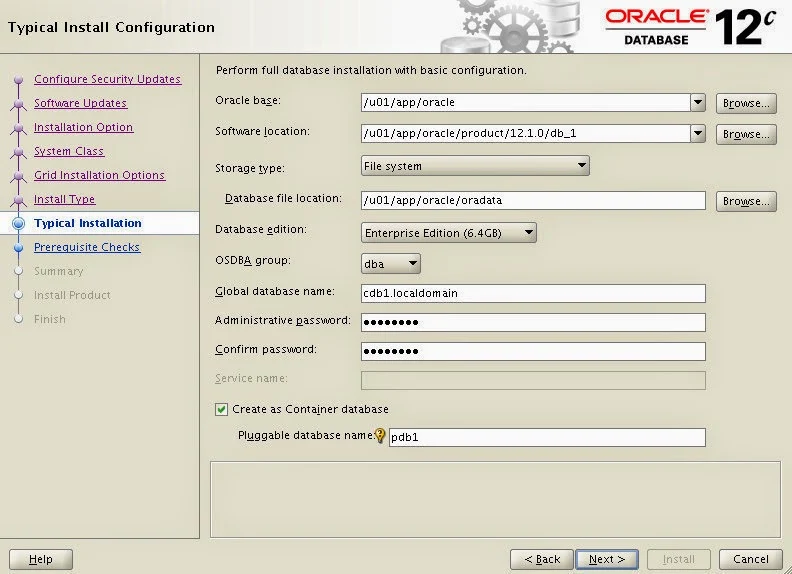792x574 pixels.
Task: Click the Help button
Action: click(x=41, y=559)
